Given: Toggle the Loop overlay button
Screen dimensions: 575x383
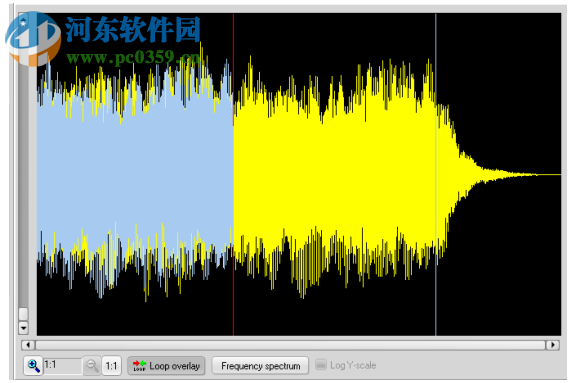Looking at the screenshot, I should 166,366.
